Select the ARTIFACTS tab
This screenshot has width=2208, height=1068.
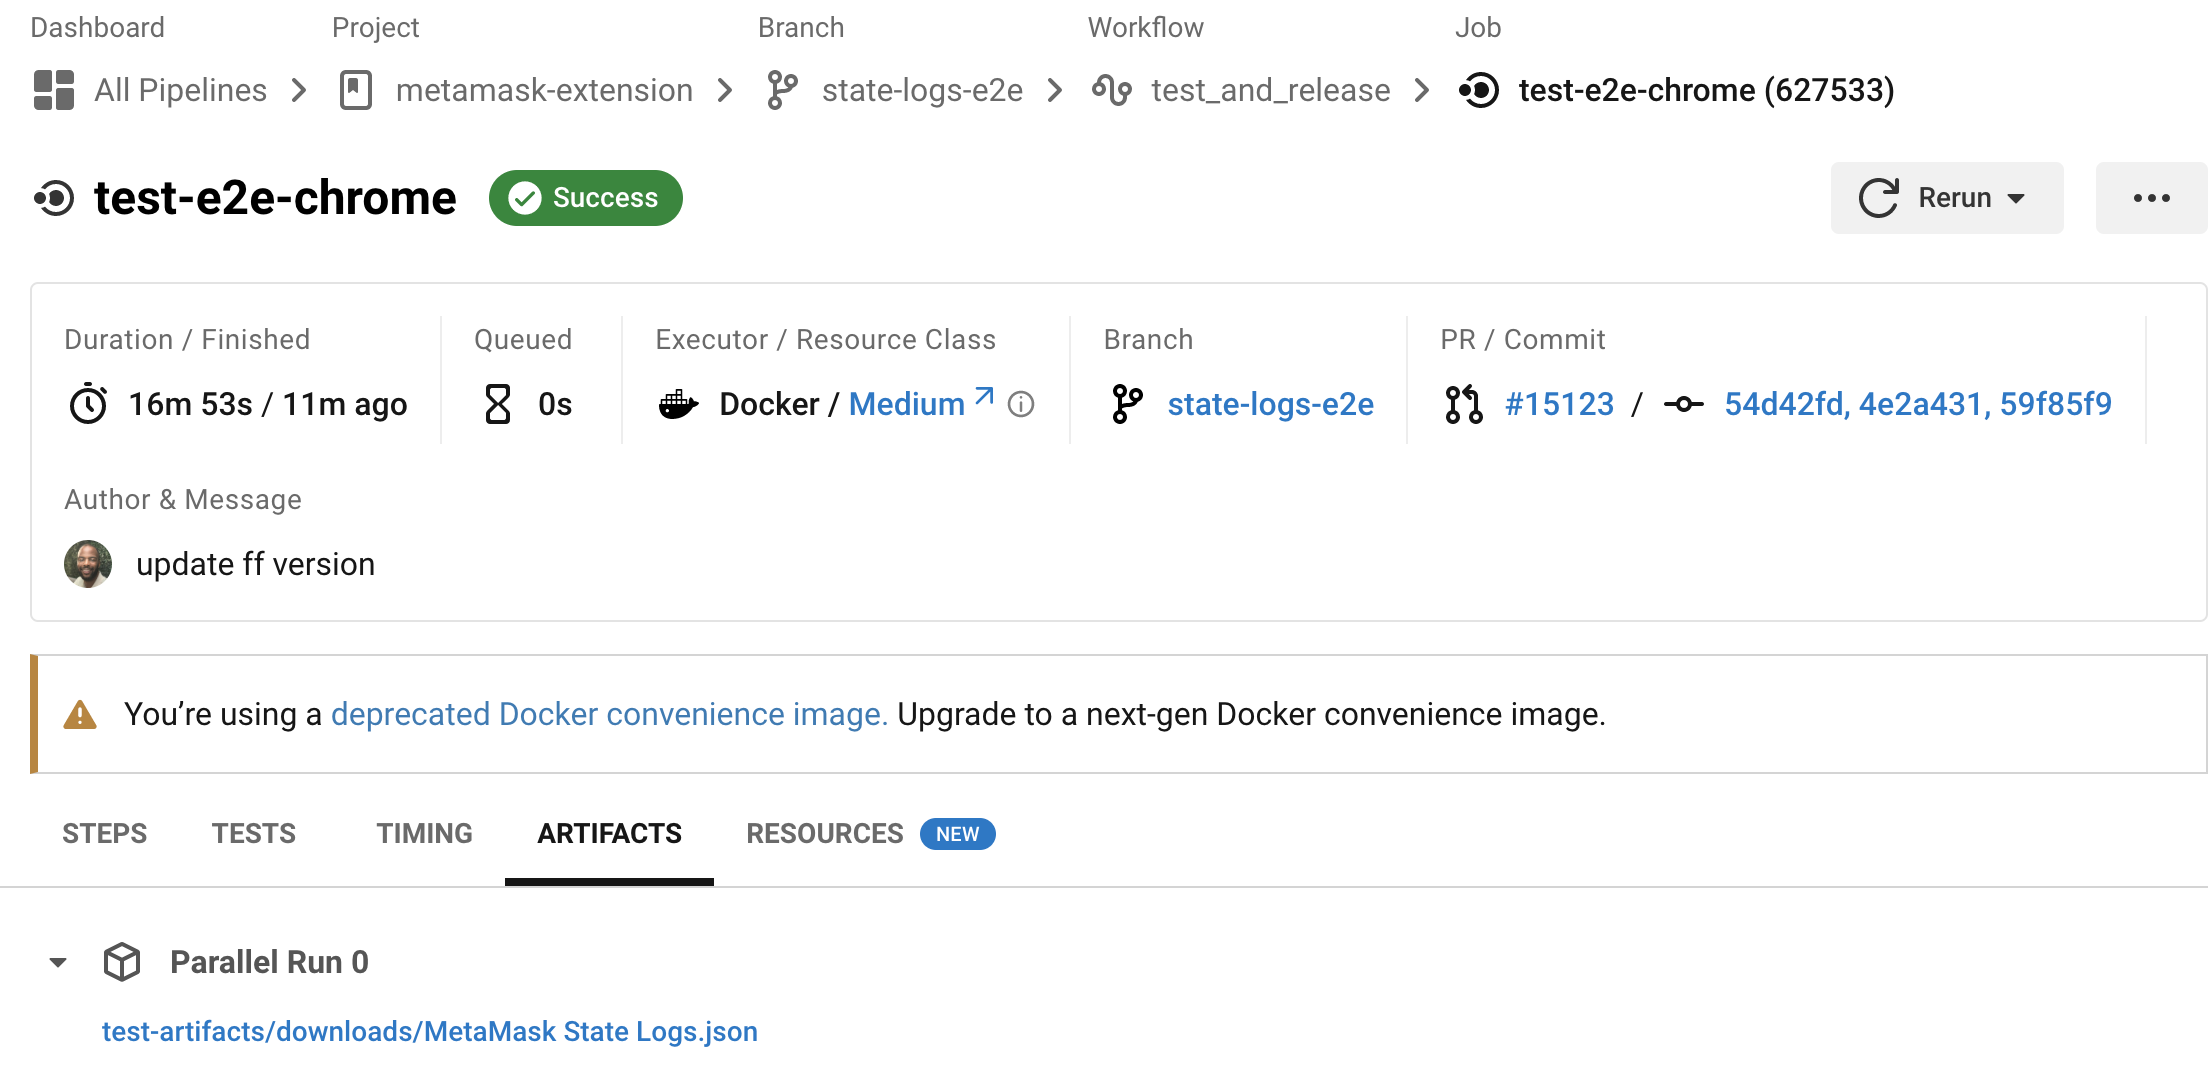tap(609, 834)
